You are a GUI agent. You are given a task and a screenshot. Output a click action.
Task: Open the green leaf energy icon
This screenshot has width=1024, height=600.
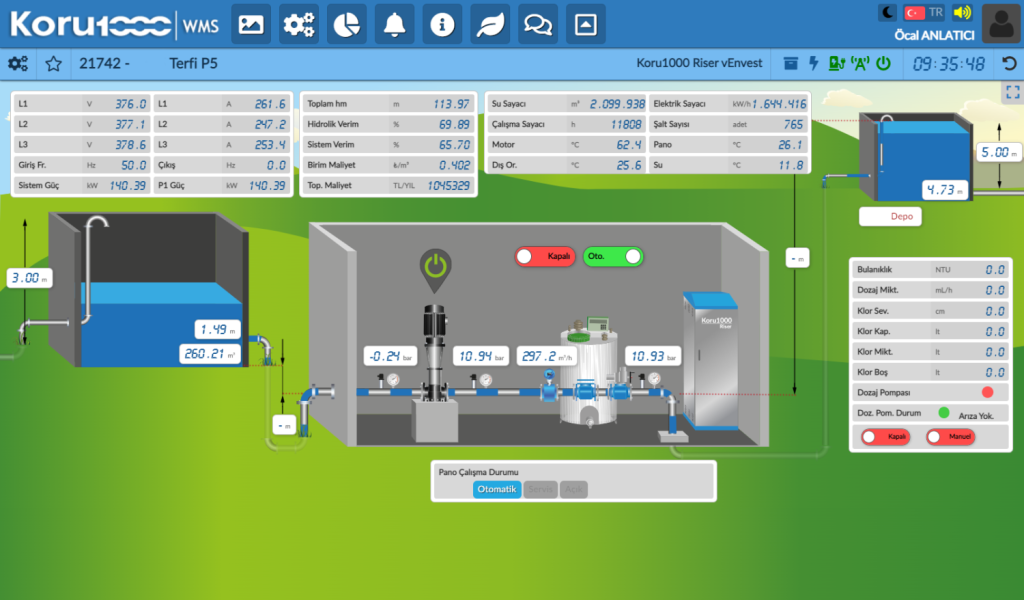[490, 25]
